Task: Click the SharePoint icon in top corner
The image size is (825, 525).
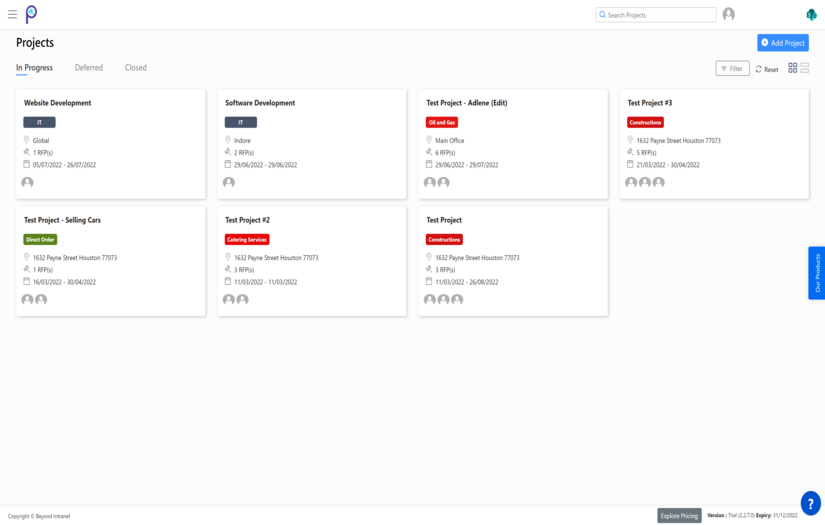Action: pos(811,15)
